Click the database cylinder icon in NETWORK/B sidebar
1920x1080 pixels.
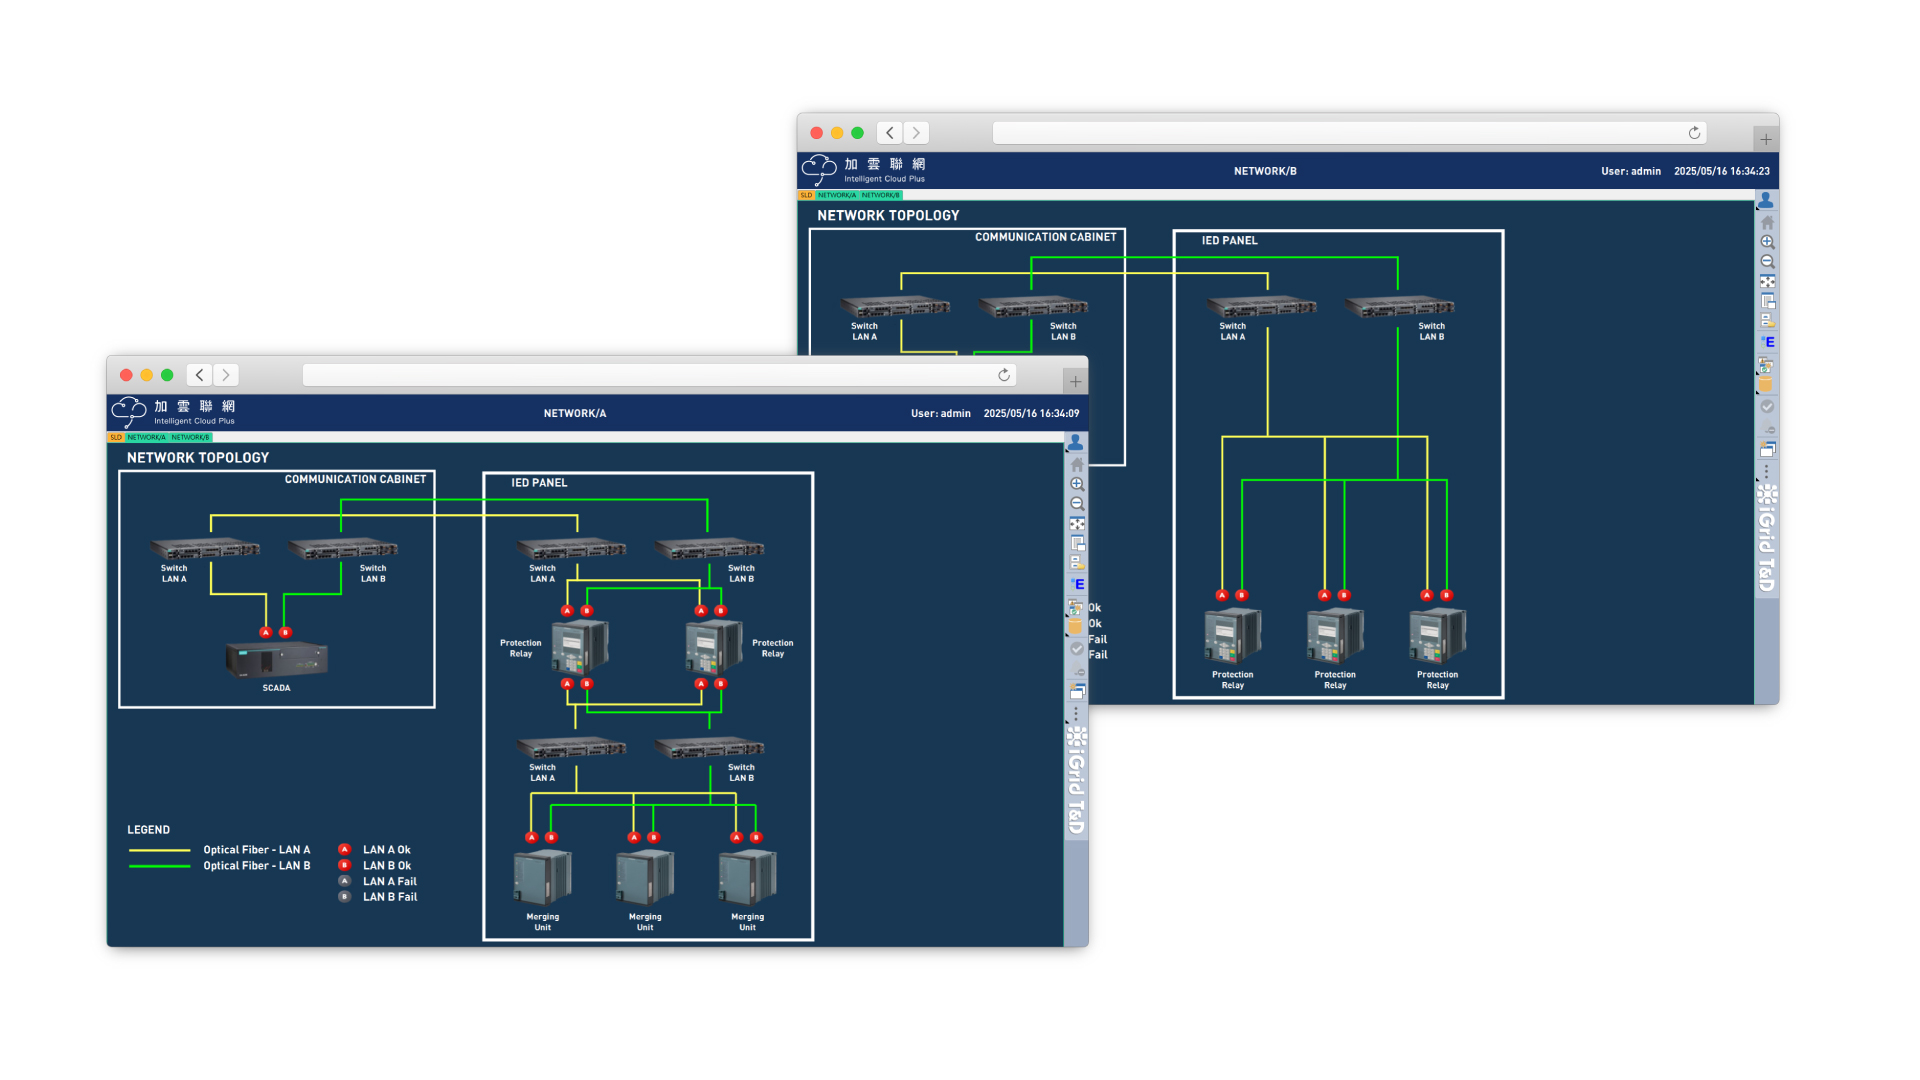tap(1766, 385)
